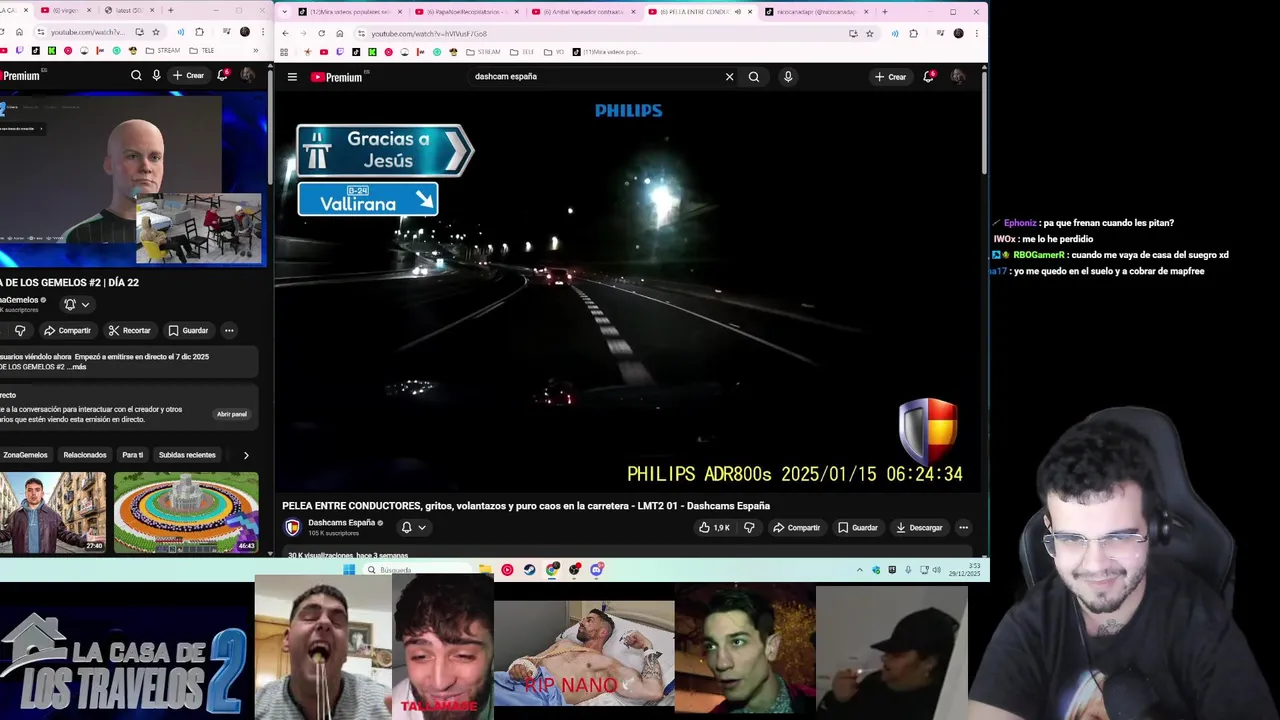
Task: Click 'Abrir panel' chat button
Action: coord(232,414)
